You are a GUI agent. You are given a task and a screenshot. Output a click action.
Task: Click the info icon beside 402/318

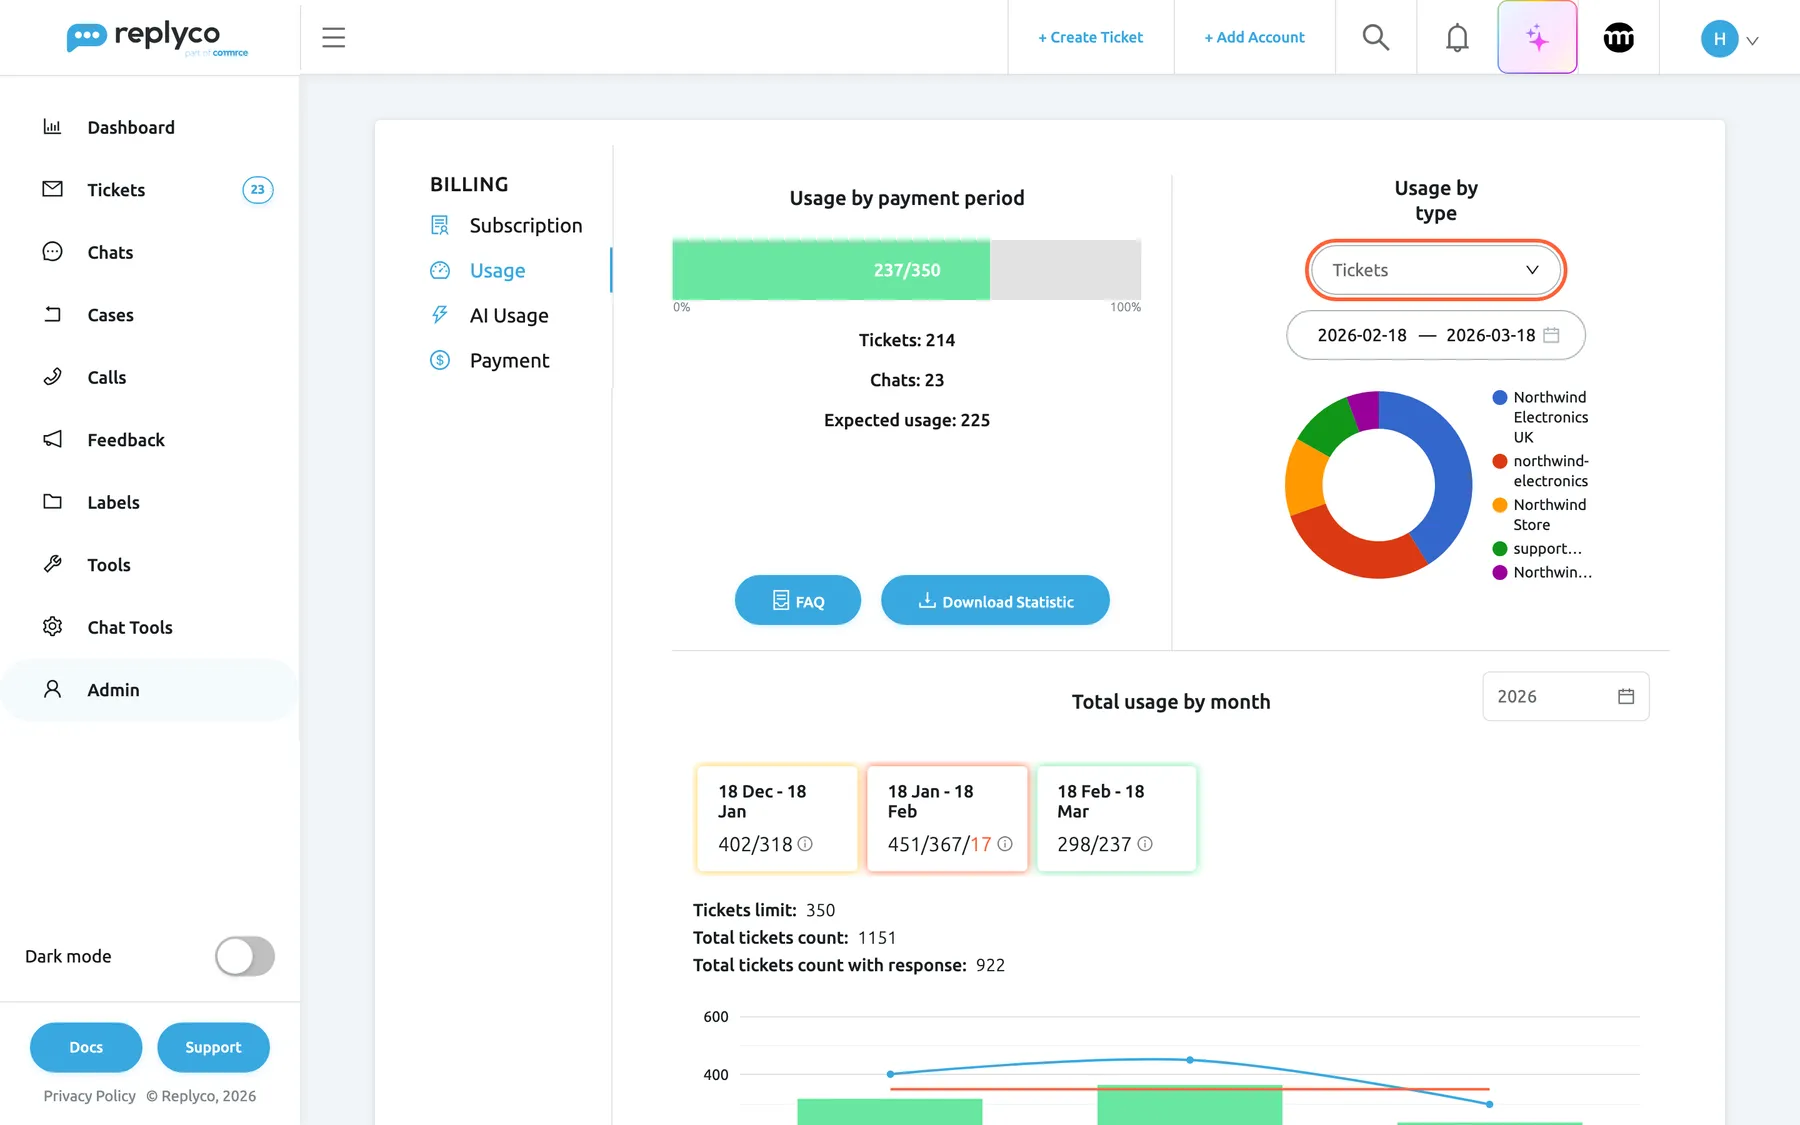pos(805,844)
